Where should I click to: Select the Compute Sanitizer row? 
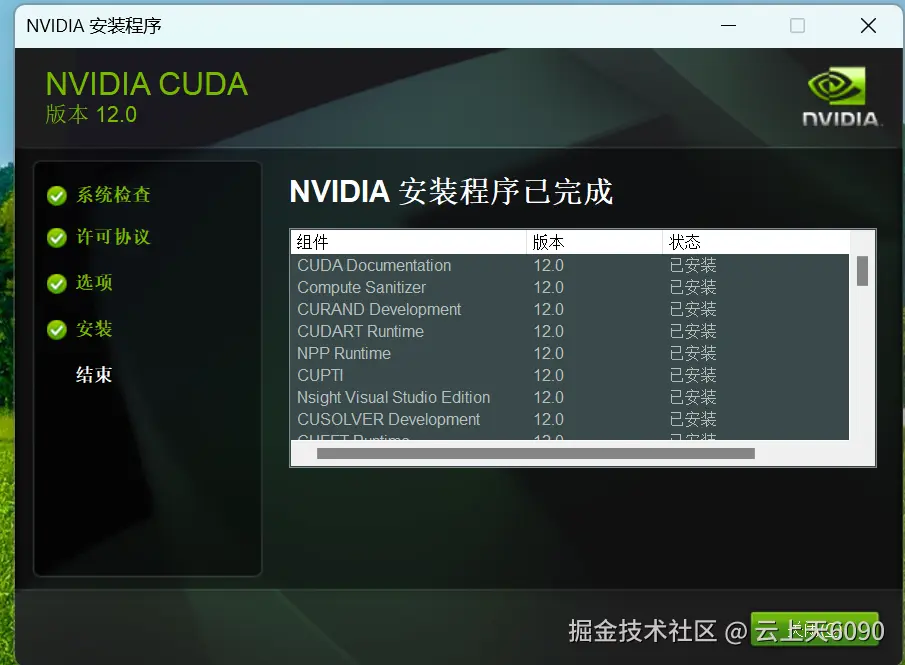(x=570, y=287)
